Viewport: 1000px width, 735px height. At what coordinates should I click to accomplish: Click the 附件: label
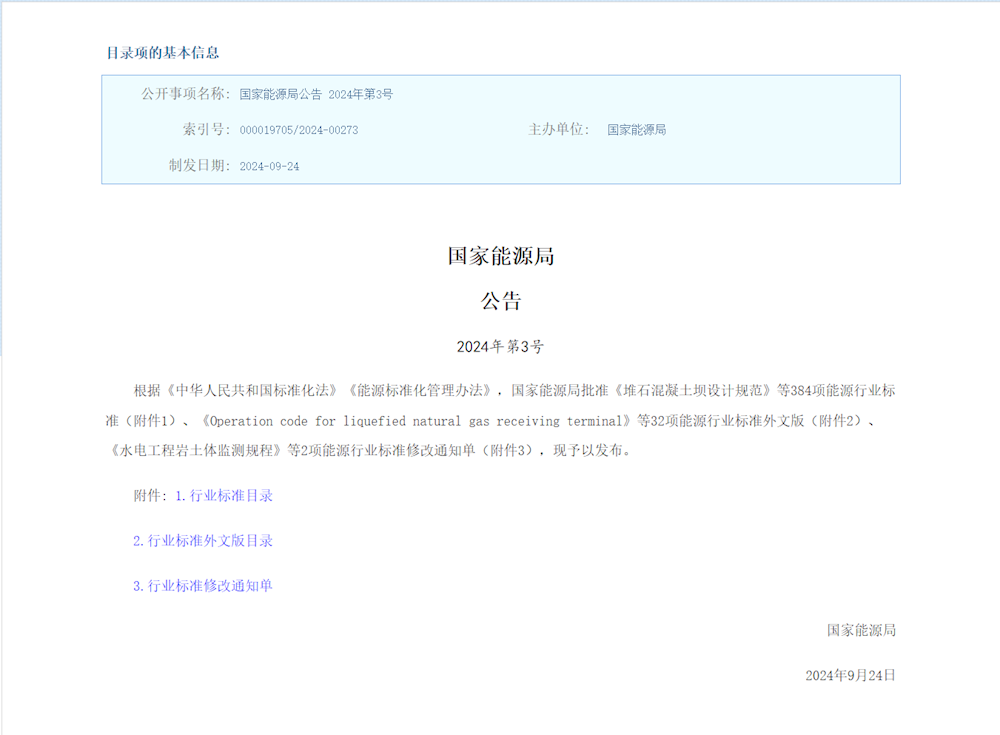(x=151, y=496)
